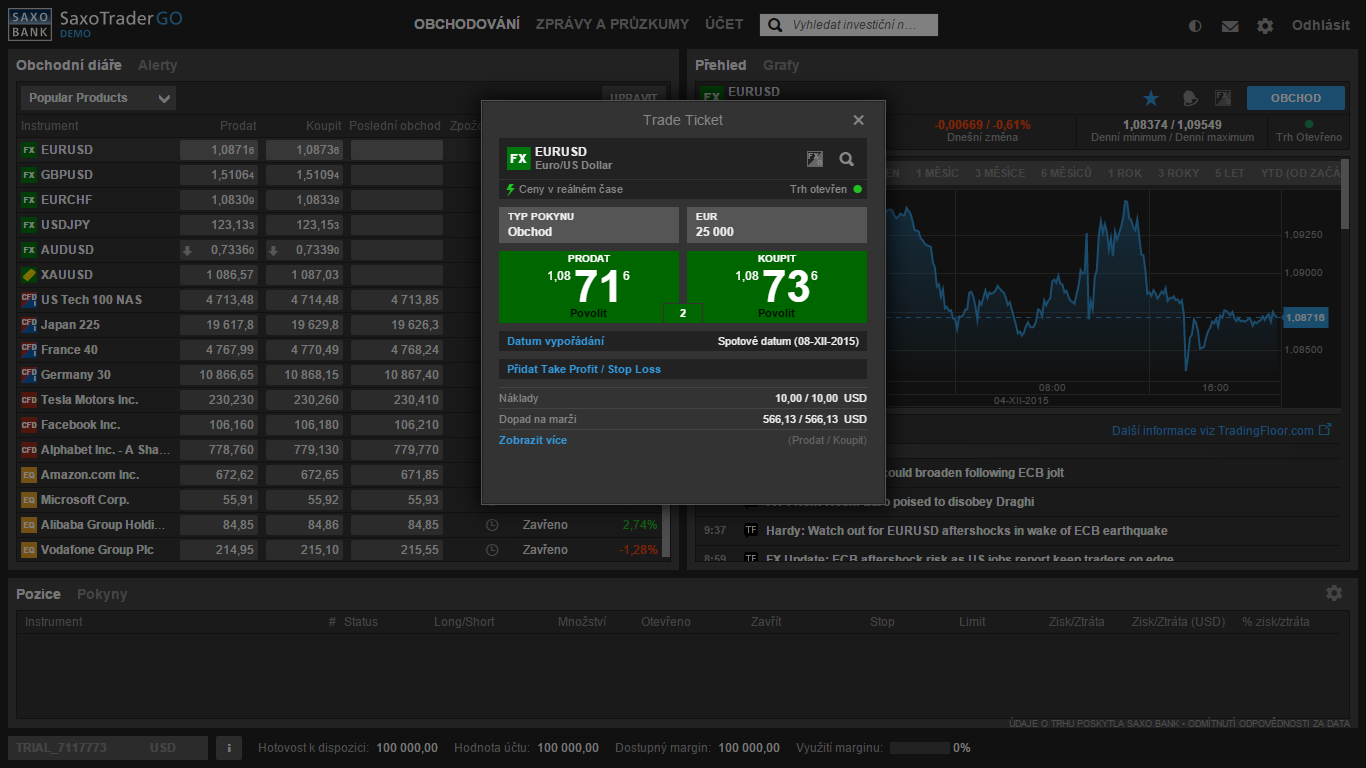The image size is (1366, 768).
Task: Open chart icon in Trade Ticket header
Action: [x=815, y=158]
